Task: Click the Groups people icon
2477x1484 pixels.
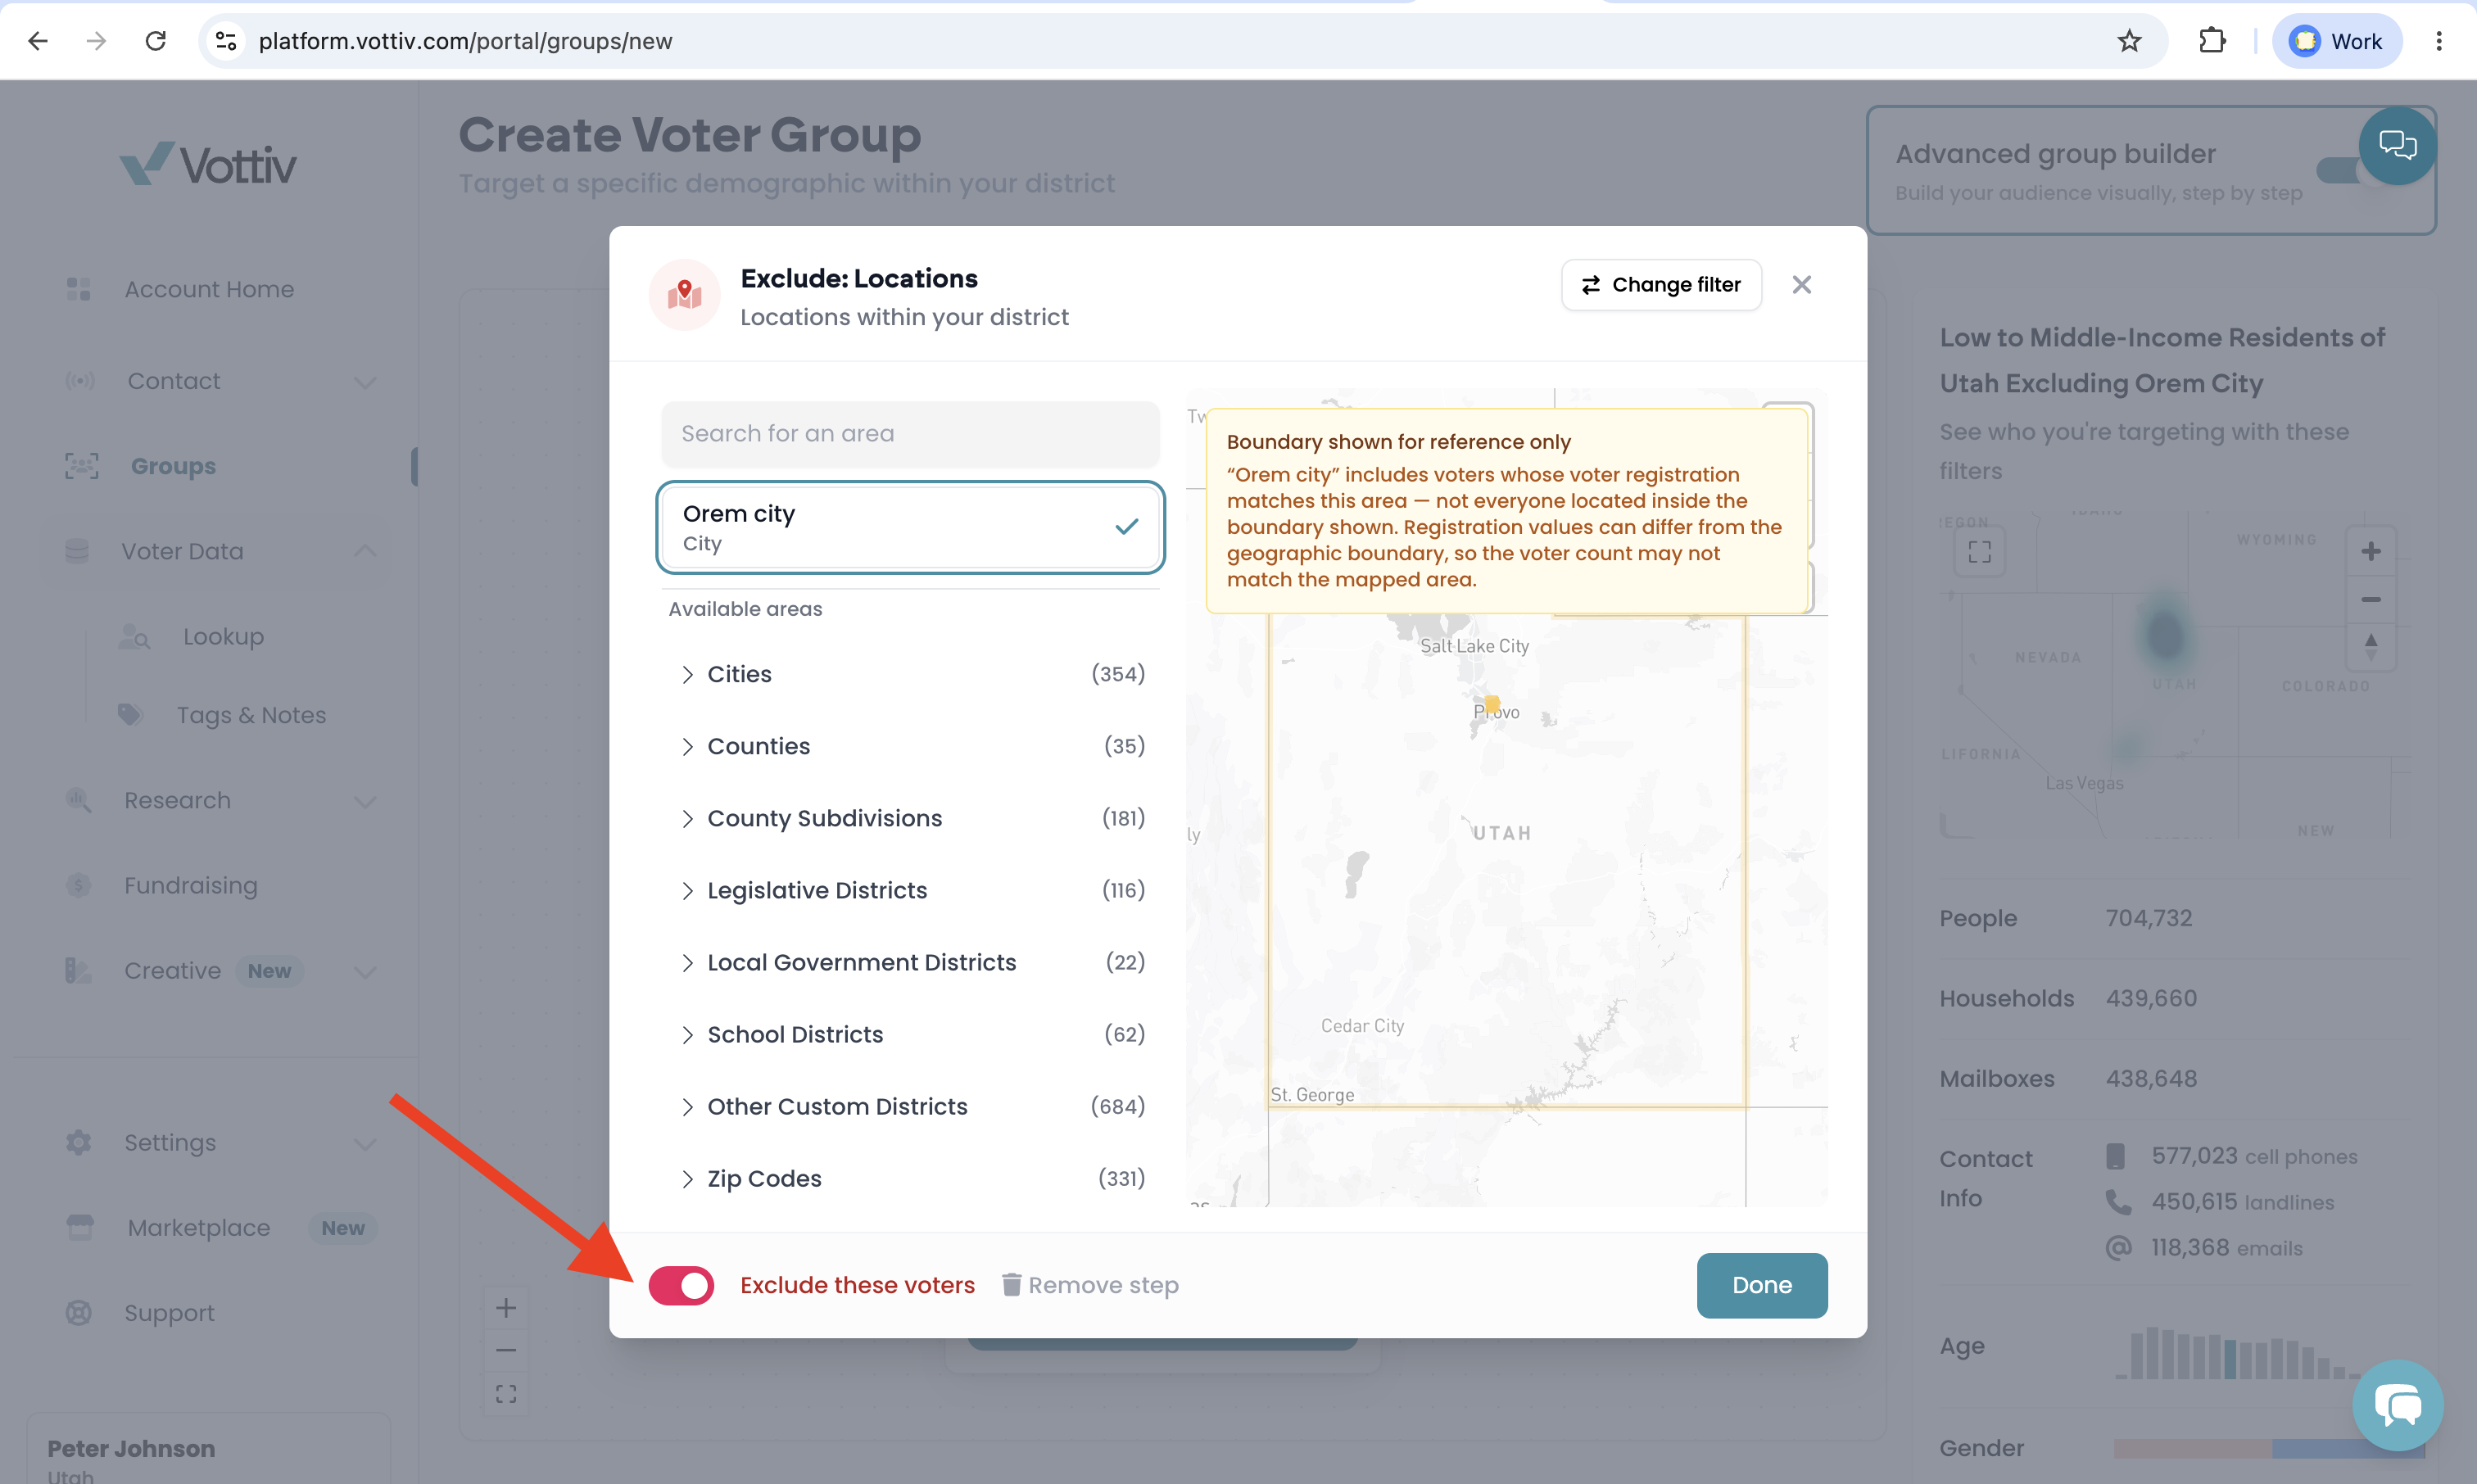Action: 81,466
